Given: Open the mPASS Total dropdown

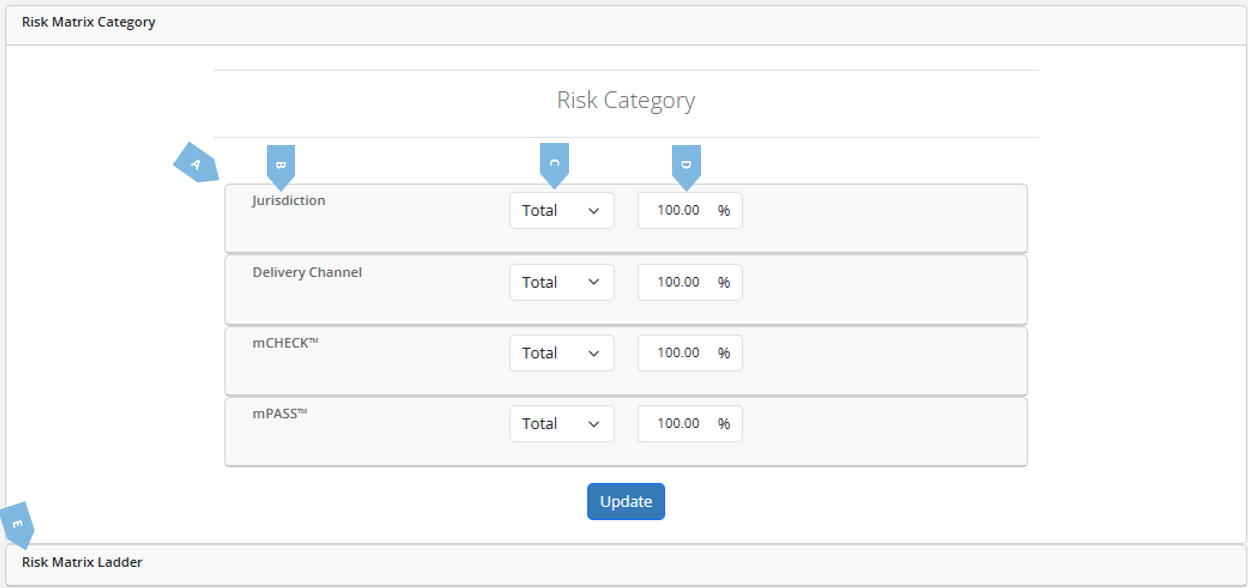Looking at the screenshot, I should tap(561, 424).
